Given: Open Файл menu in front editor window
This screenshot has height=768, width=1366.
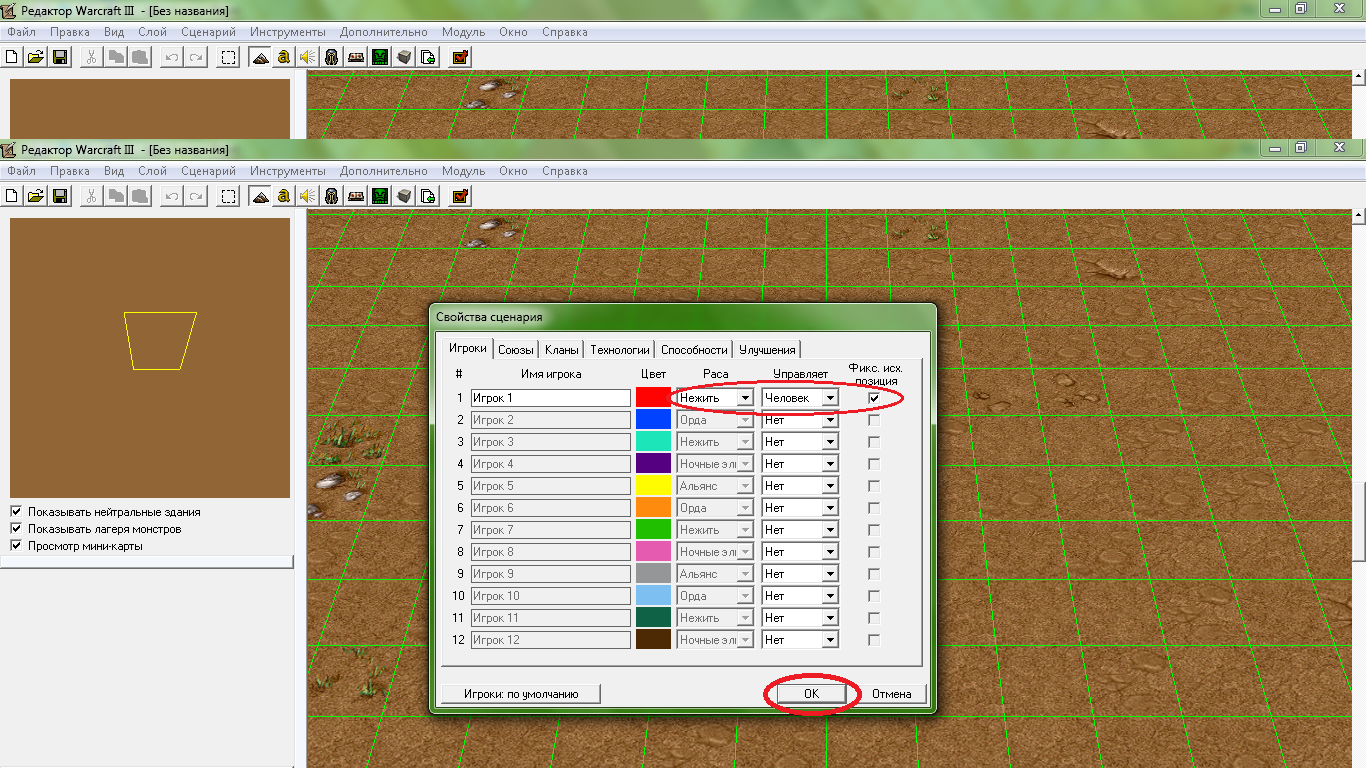Looking at the screenshot, I should point(21,171).
